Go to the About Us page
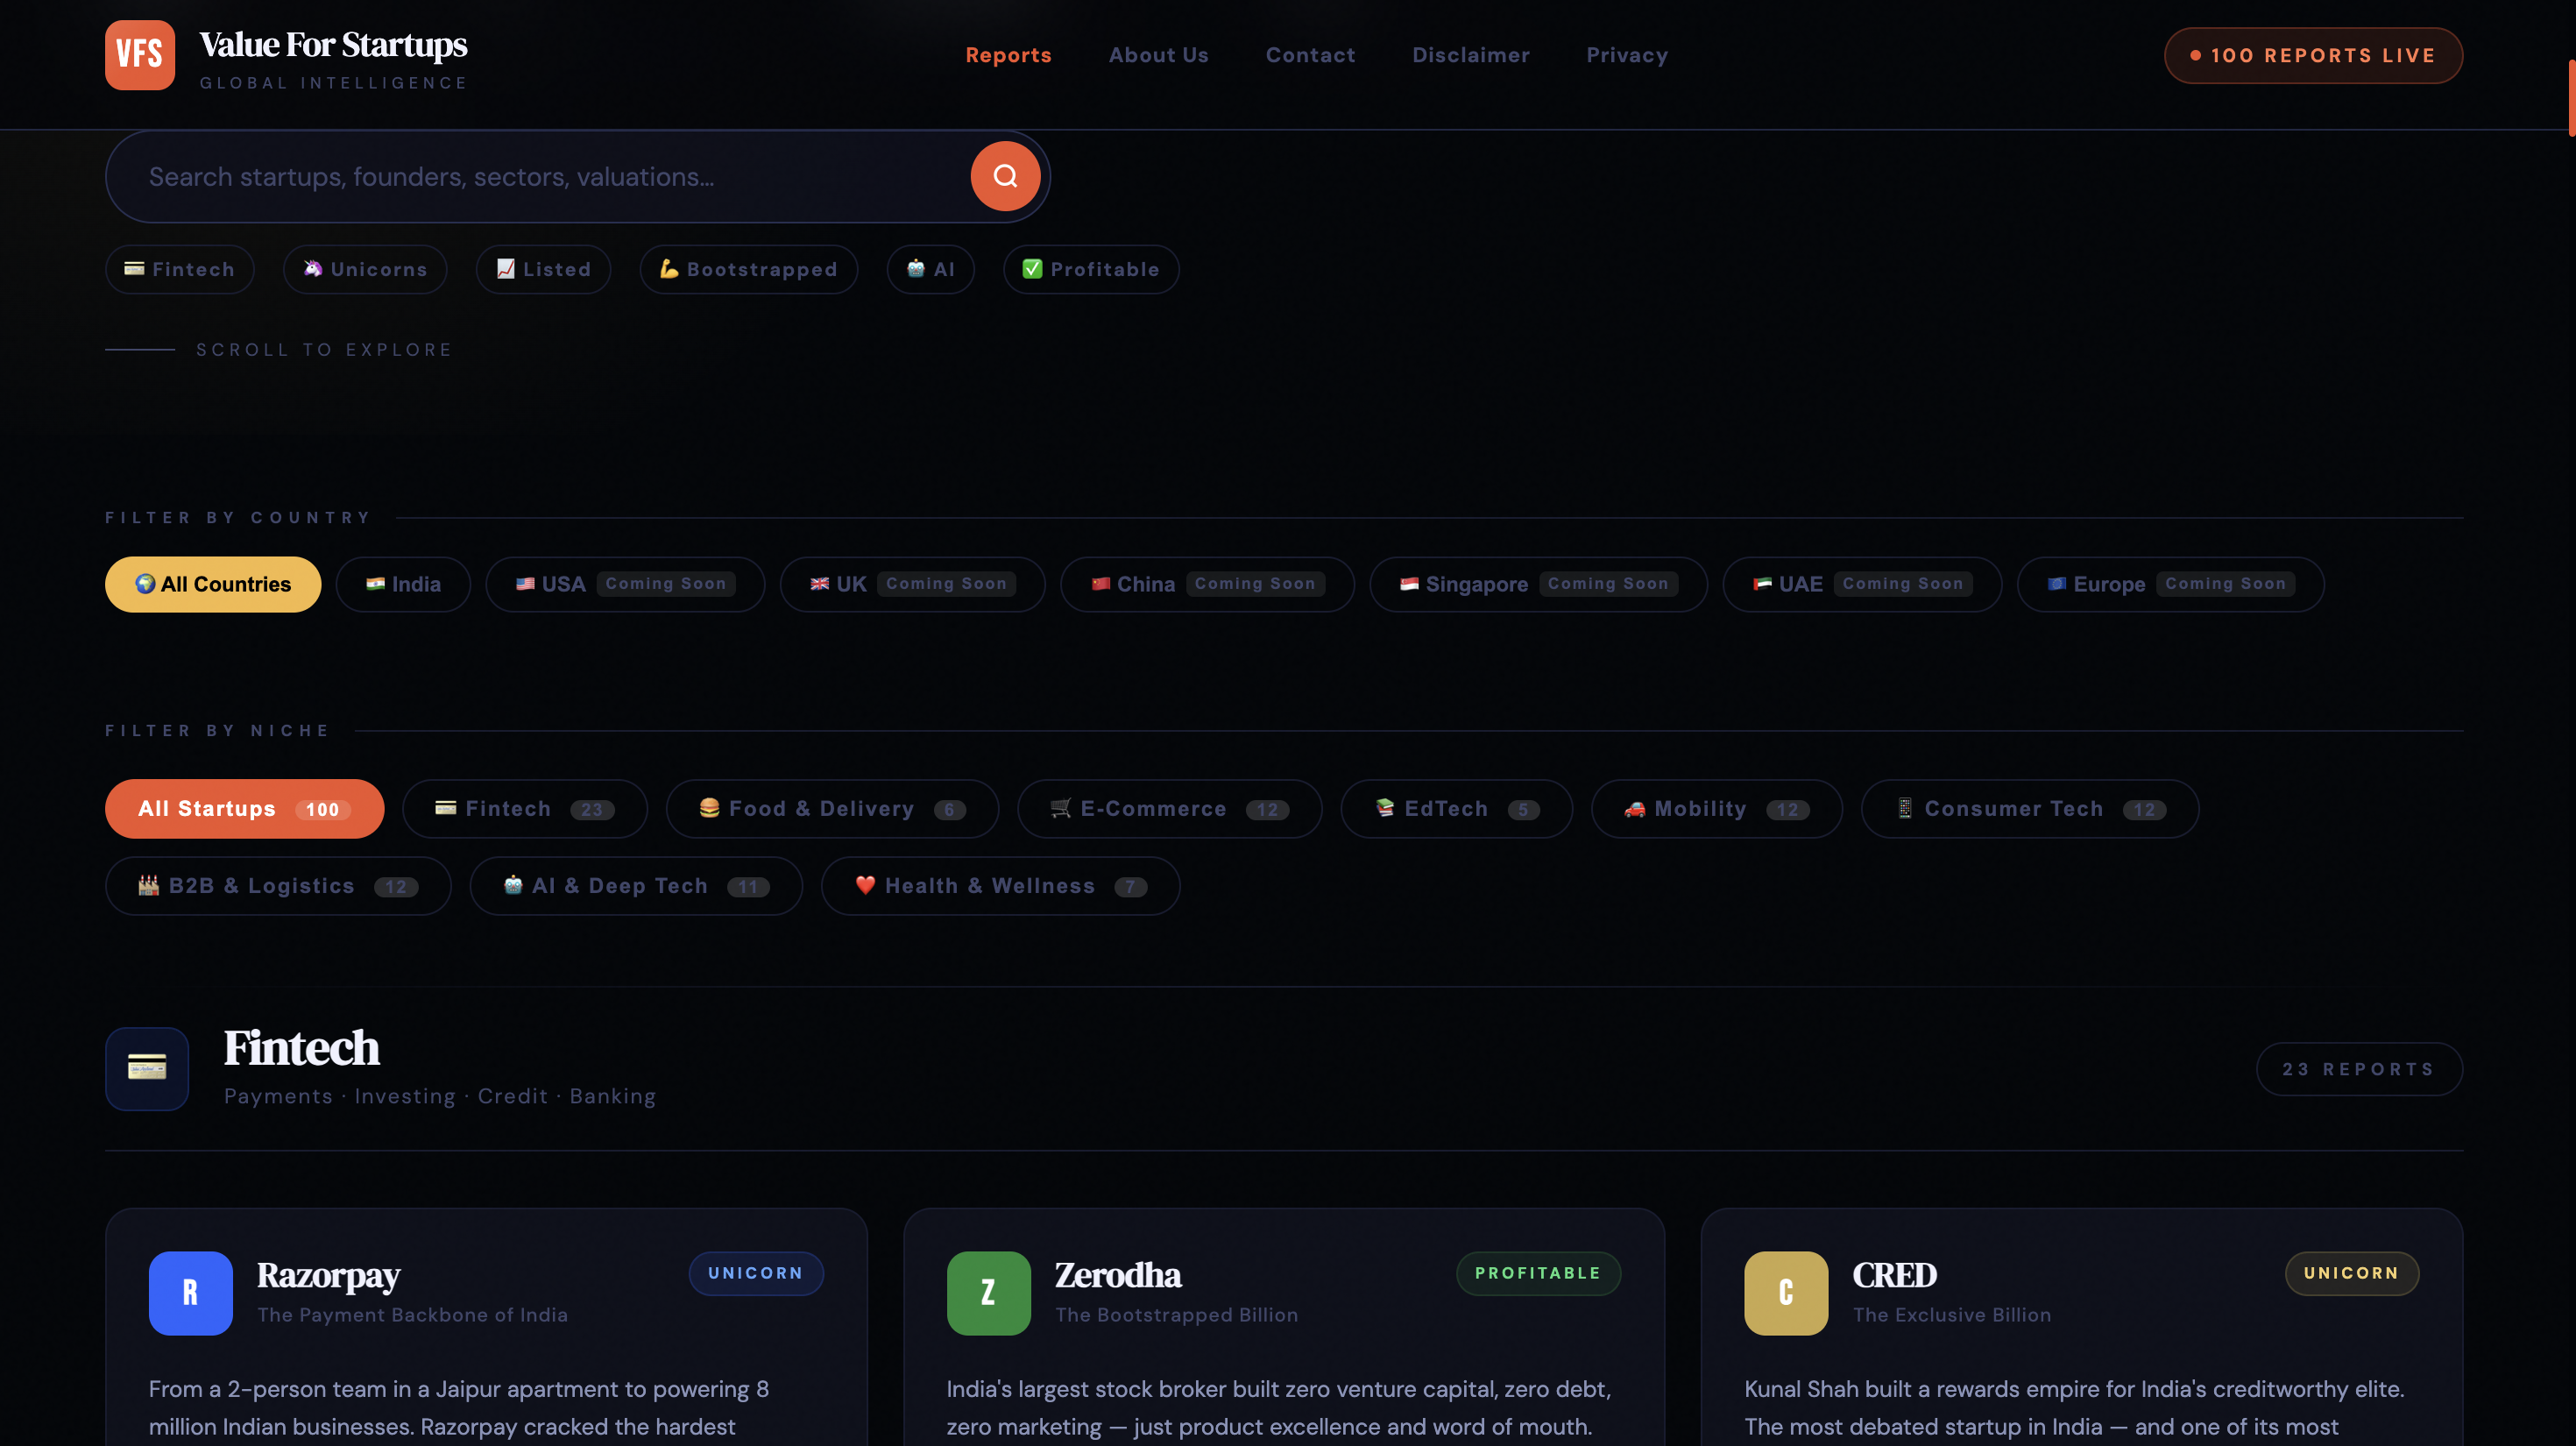 point(1158,55)
